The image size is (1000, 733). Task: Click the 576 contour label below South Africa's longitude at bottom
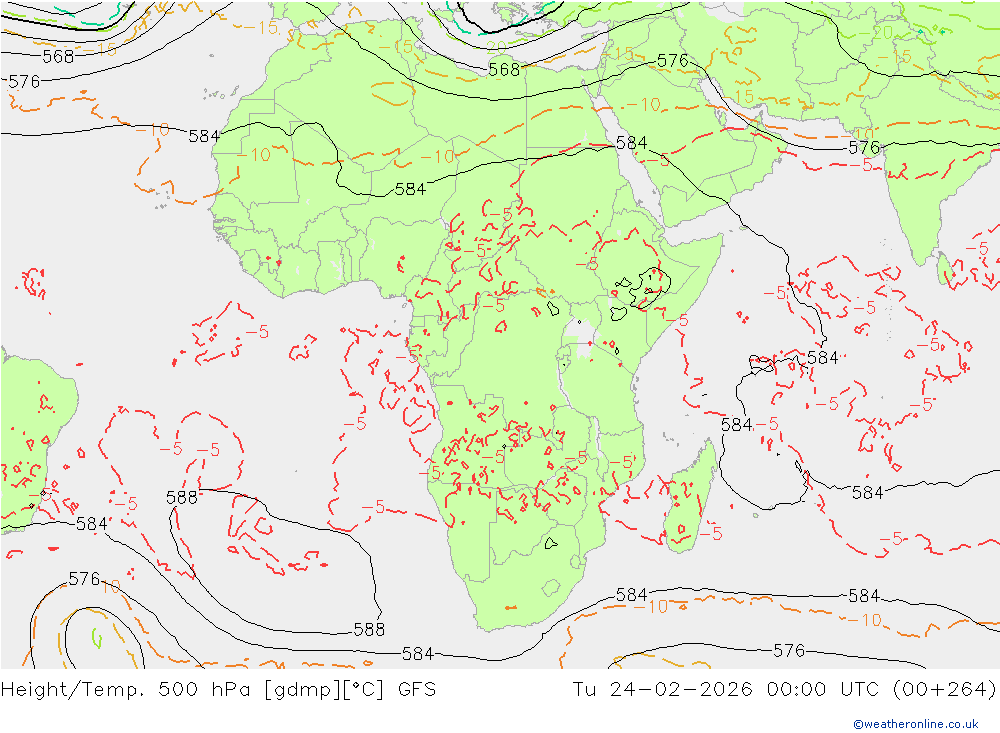789,651
